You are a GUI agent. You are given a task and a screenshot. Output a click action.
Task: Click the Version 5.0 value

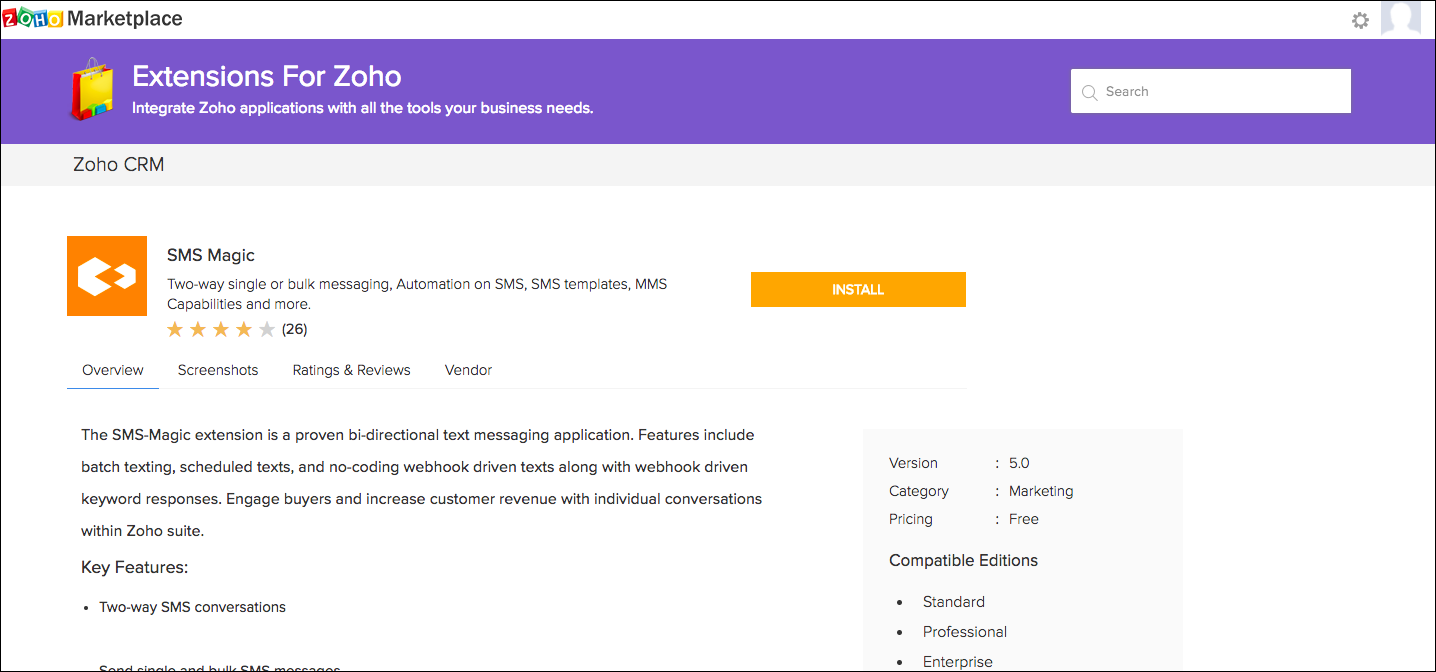(x=1019, y=463)
